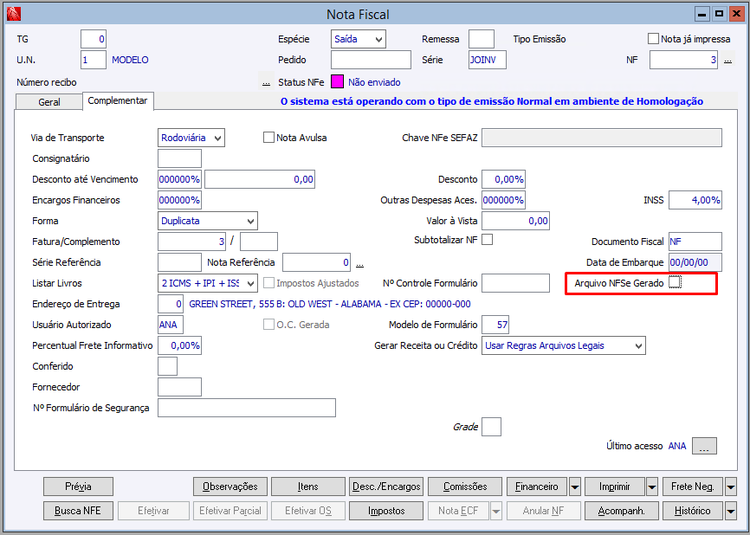Click the Chave NFe SEFAZ field
The image size is (750, 535).
(602, 138)
